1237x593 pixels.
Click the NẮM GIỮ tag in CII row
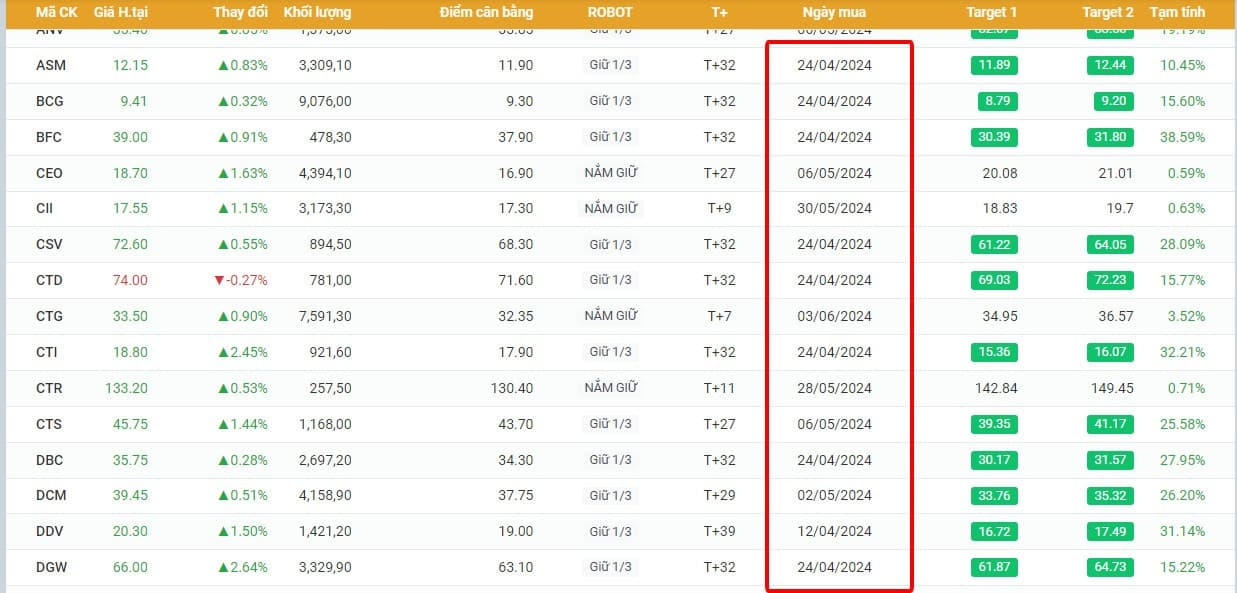point(611,208)
